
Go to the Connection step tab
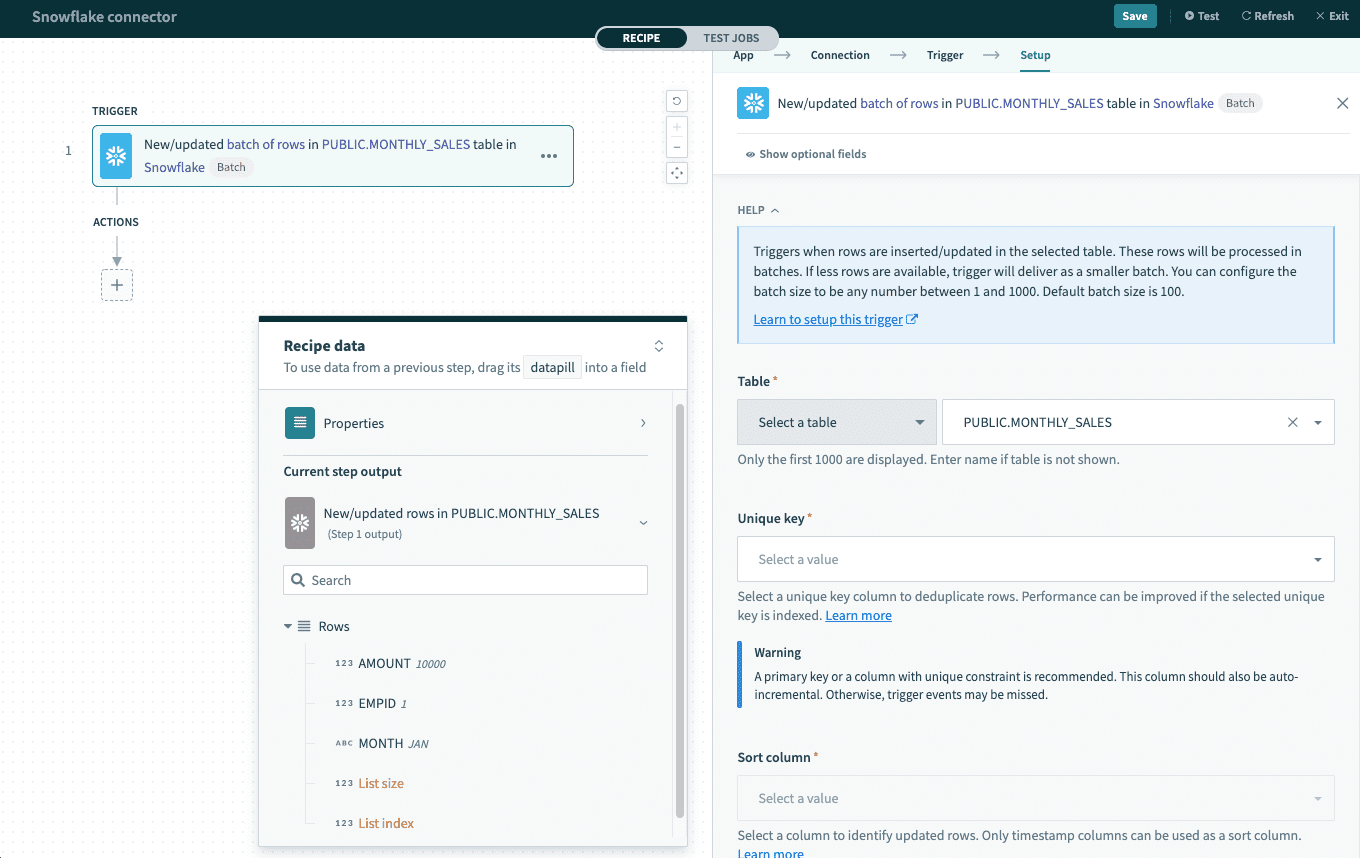click(839, 55)
